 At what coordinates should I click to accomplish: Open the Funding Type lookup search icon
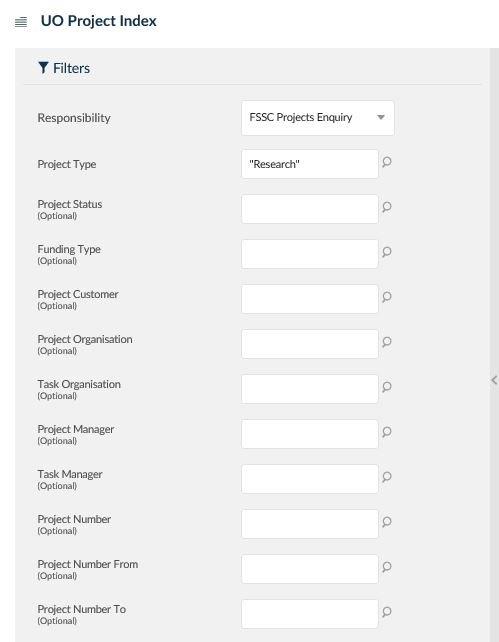point(387,252)
